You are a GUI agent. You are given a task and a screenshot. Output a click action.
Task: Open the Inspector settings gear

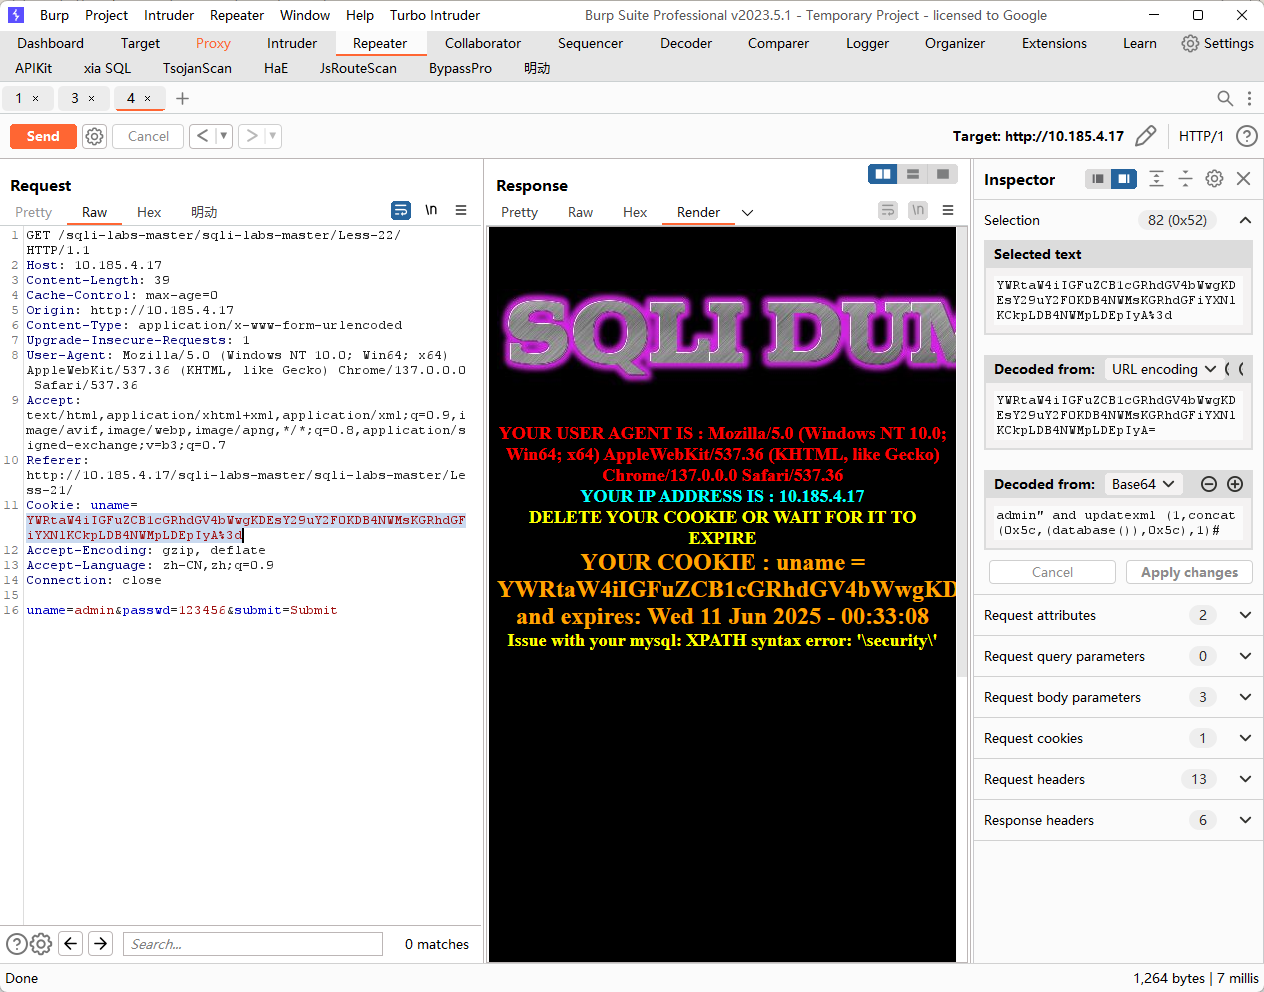tap(1214, 178)
